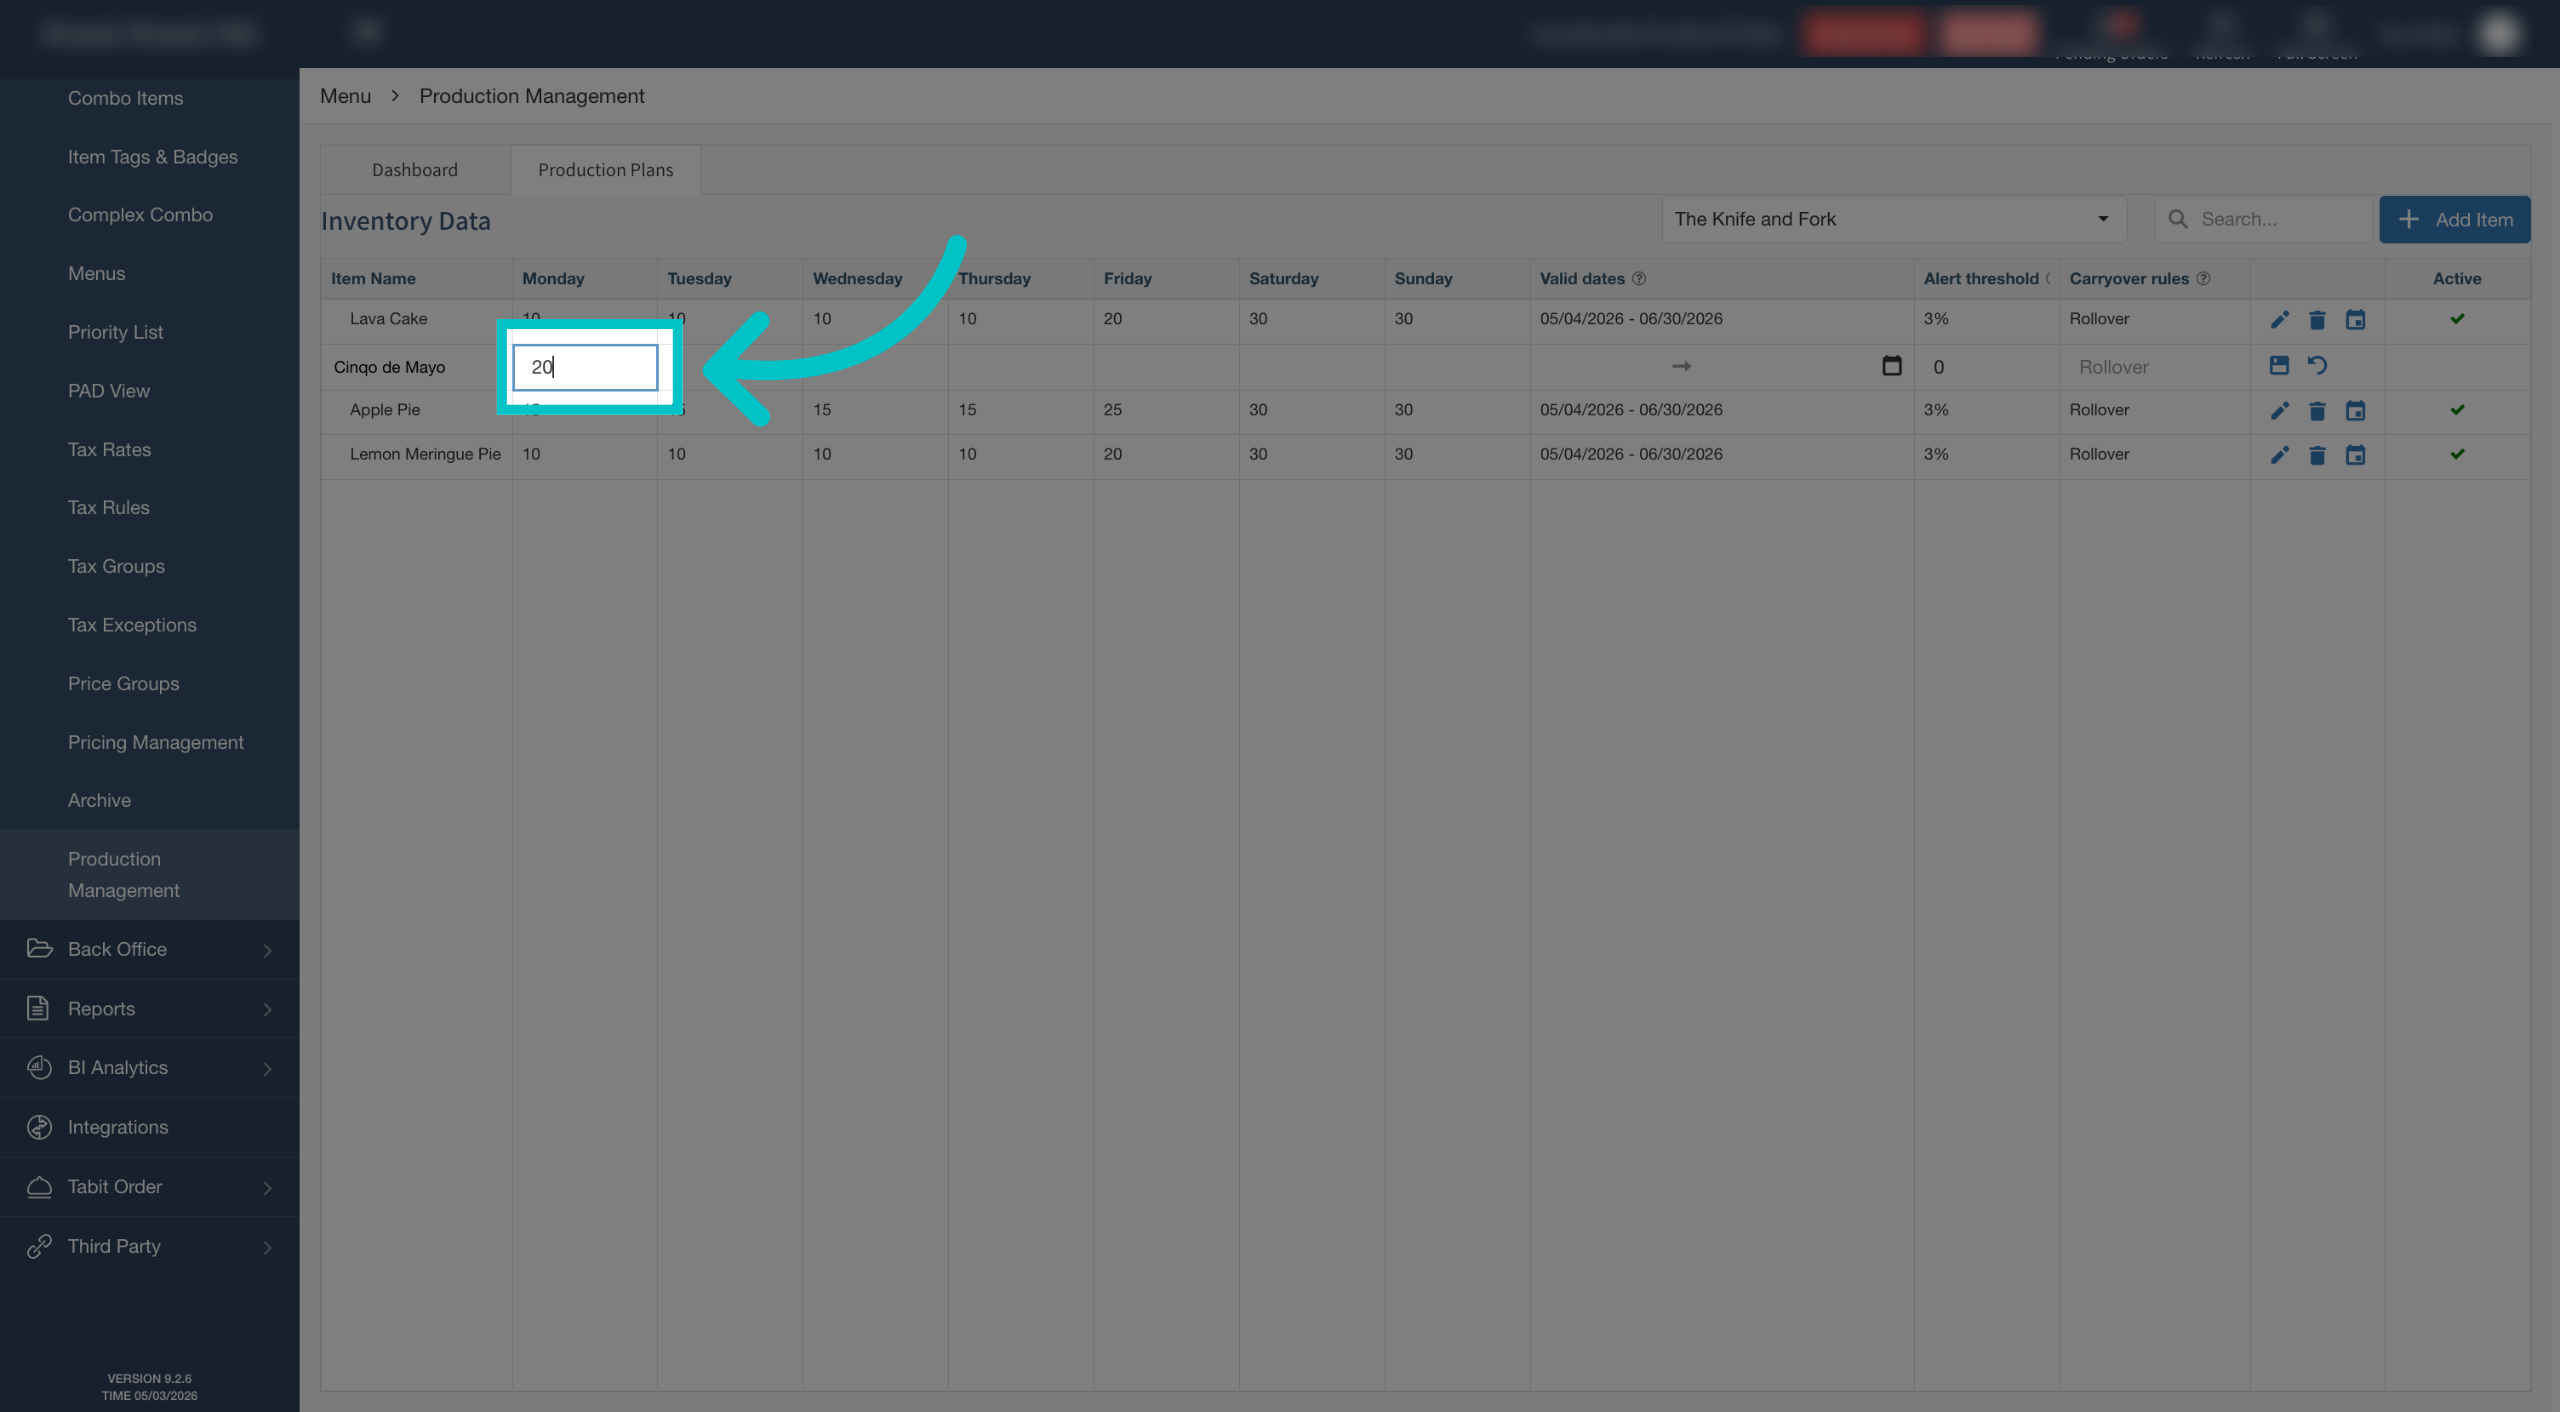Save the Cinqo de Mayo row
This screenshot has height=1412, width=2560.
coord(2279,365)
